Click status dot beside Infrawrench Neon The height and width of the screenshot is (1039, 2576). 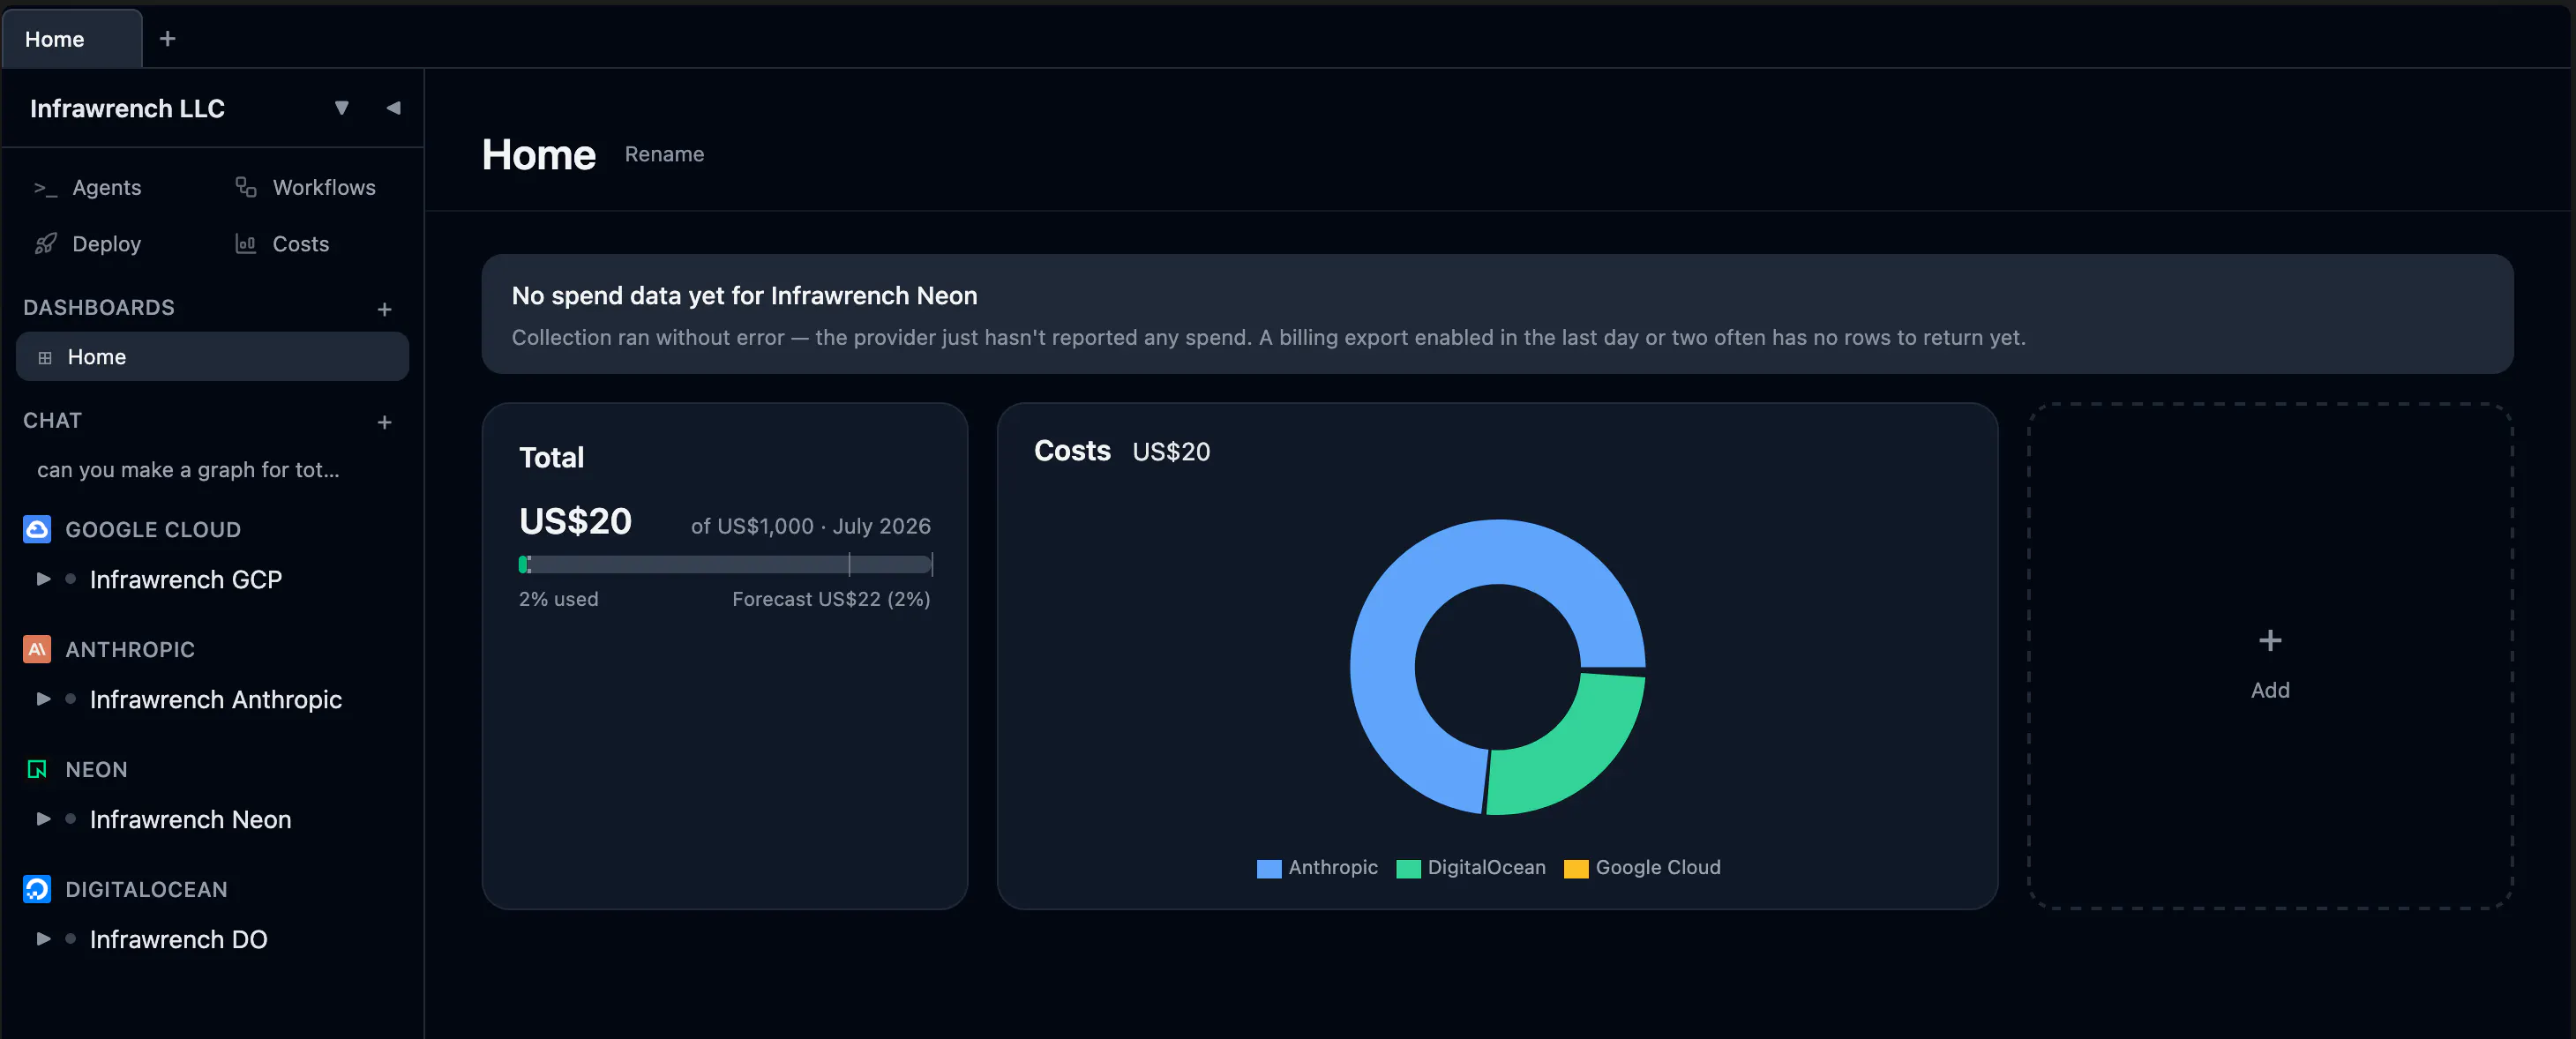click(71, 819)
